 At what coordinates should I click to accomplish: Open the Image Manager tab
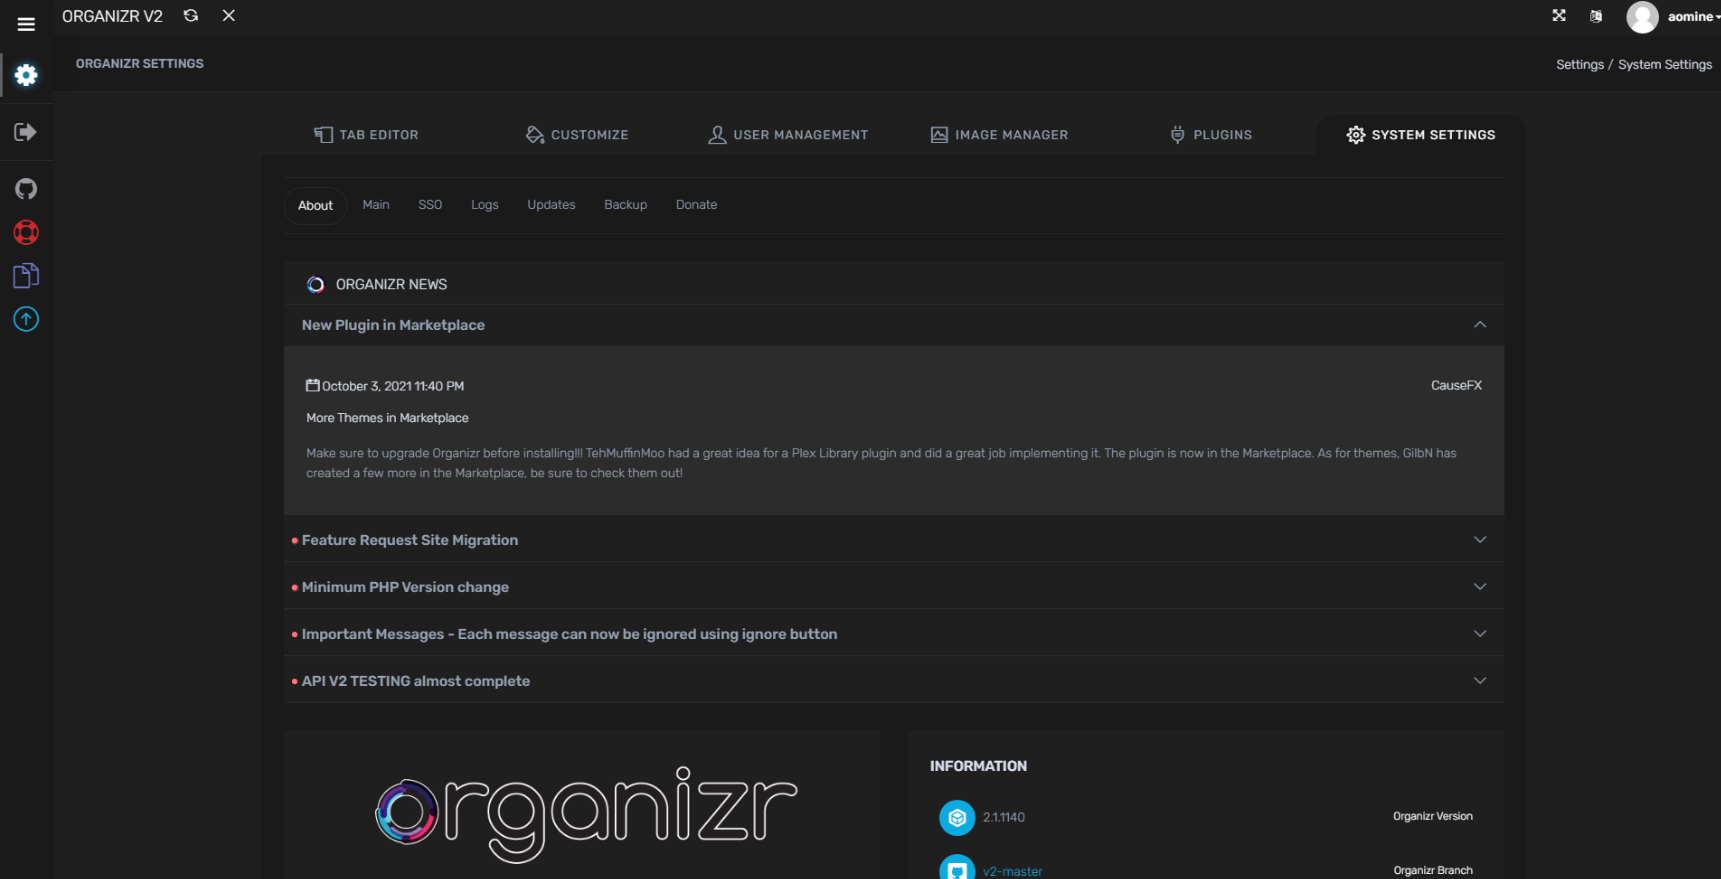(x=999, y=135)
